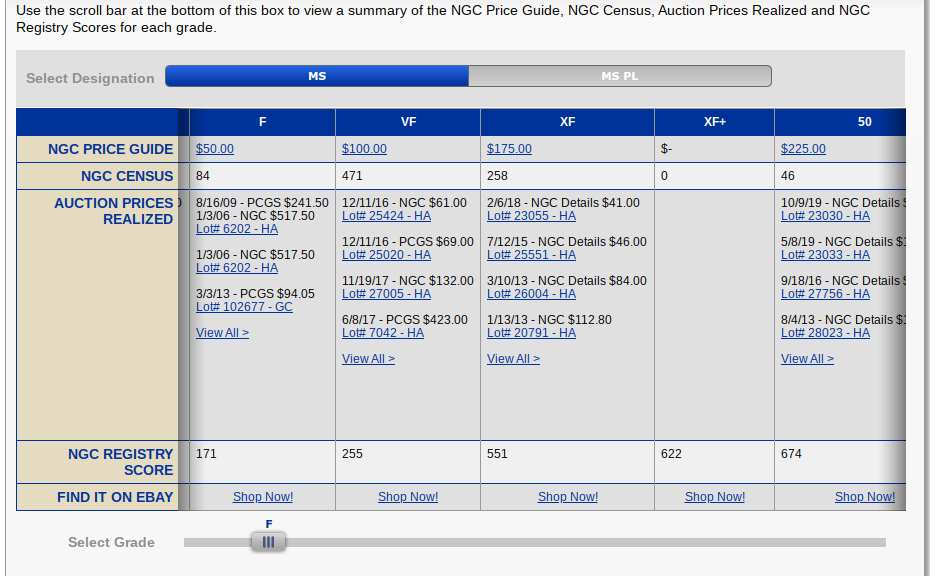
Task: Open Lot# 7042 - HA auction
Action: pos(383,333)
